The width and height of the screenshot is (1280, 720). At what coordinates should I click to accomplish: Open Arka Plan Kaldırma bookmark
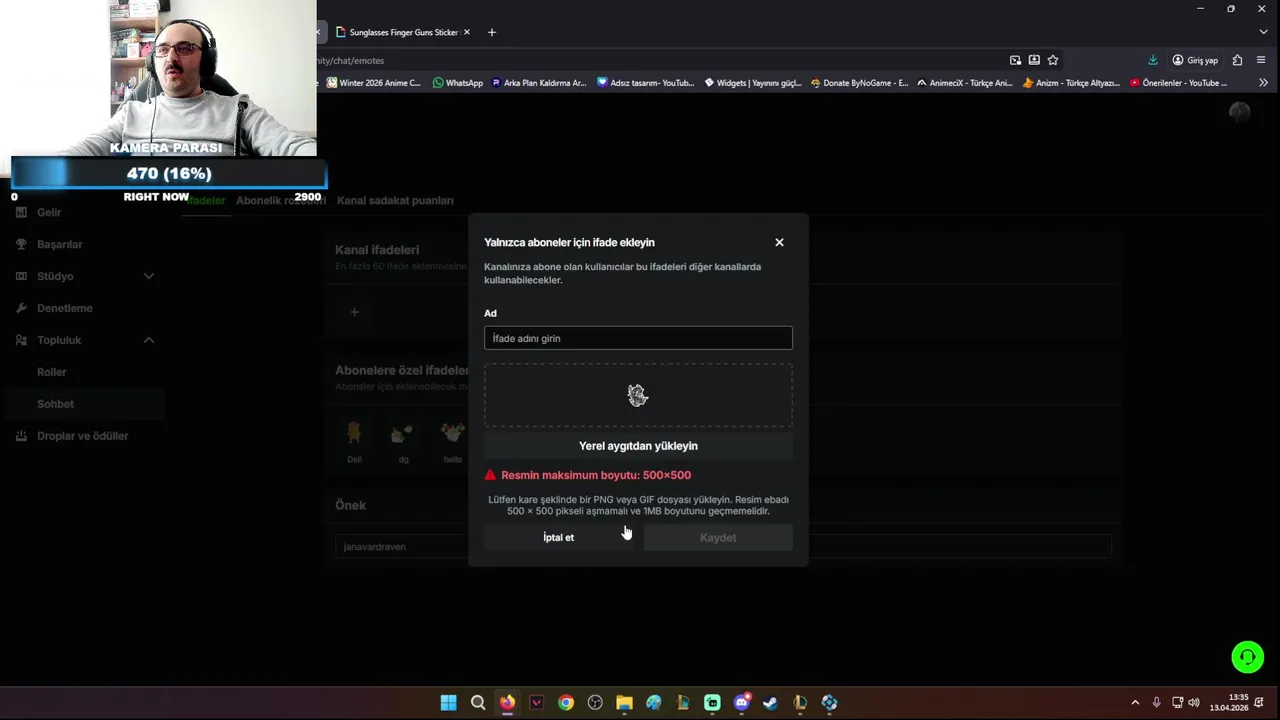tap(539, 83)
